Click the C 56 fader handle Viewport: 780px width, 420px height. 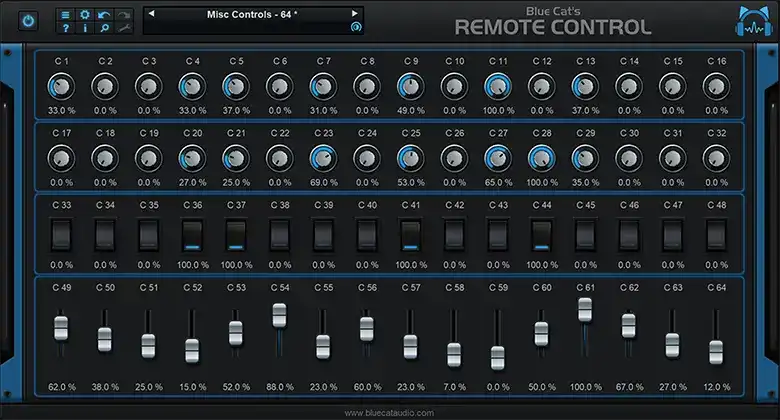367,329
